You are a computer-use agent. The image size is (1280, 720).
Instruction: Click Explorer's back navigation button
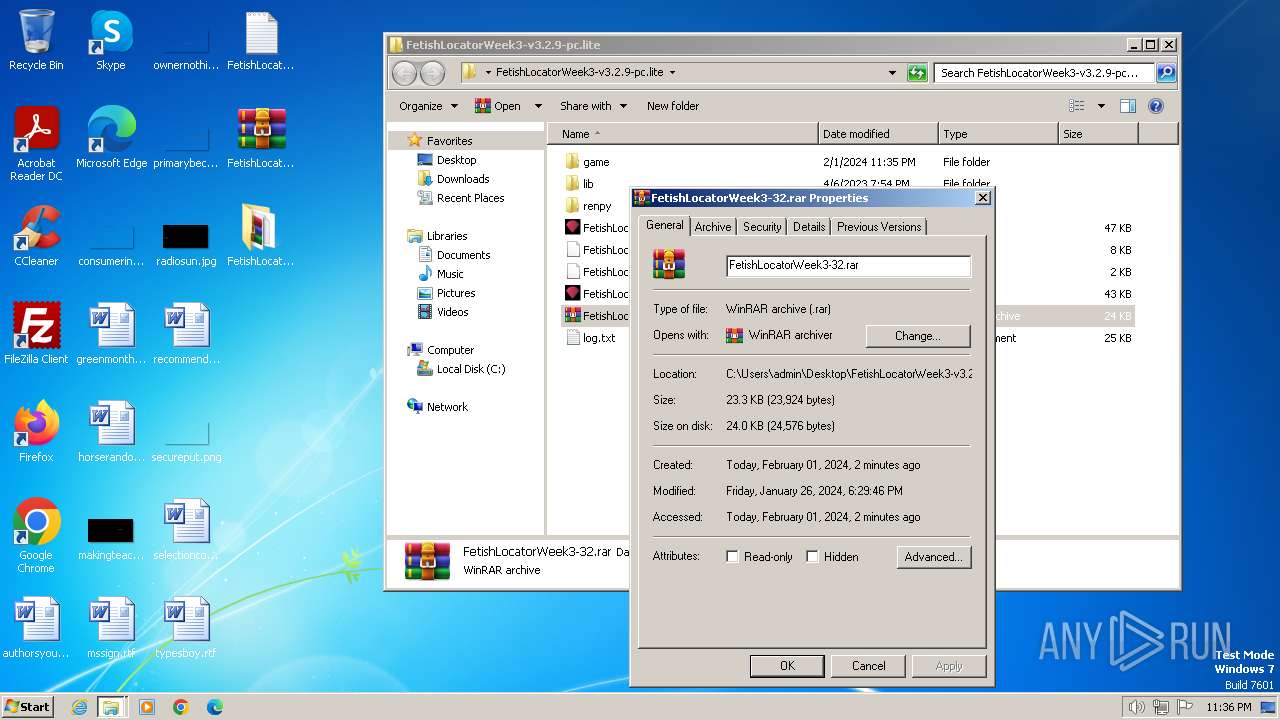pyautogui.click(x=404, y=73)
